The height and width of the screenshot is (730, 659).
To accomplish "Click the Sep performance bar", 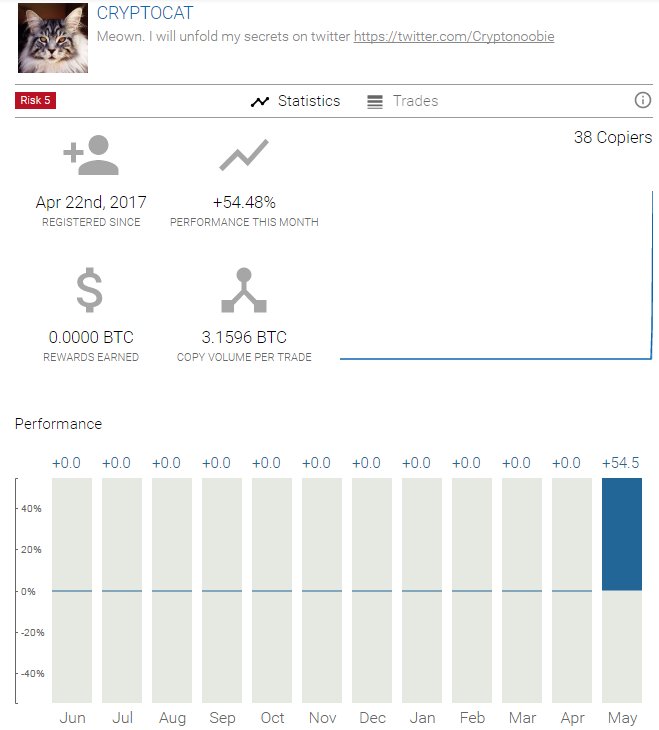I will (222, 590).
